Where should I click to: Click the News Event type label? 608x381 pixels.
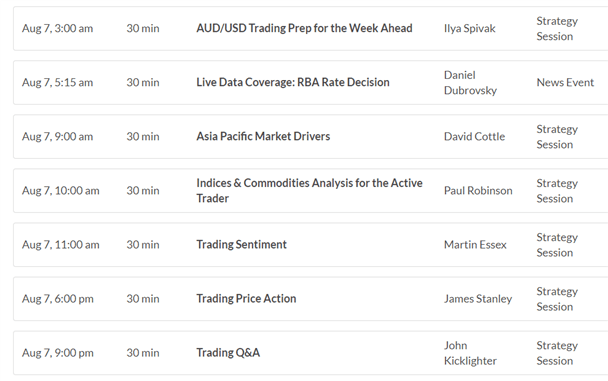coord(565,82)
